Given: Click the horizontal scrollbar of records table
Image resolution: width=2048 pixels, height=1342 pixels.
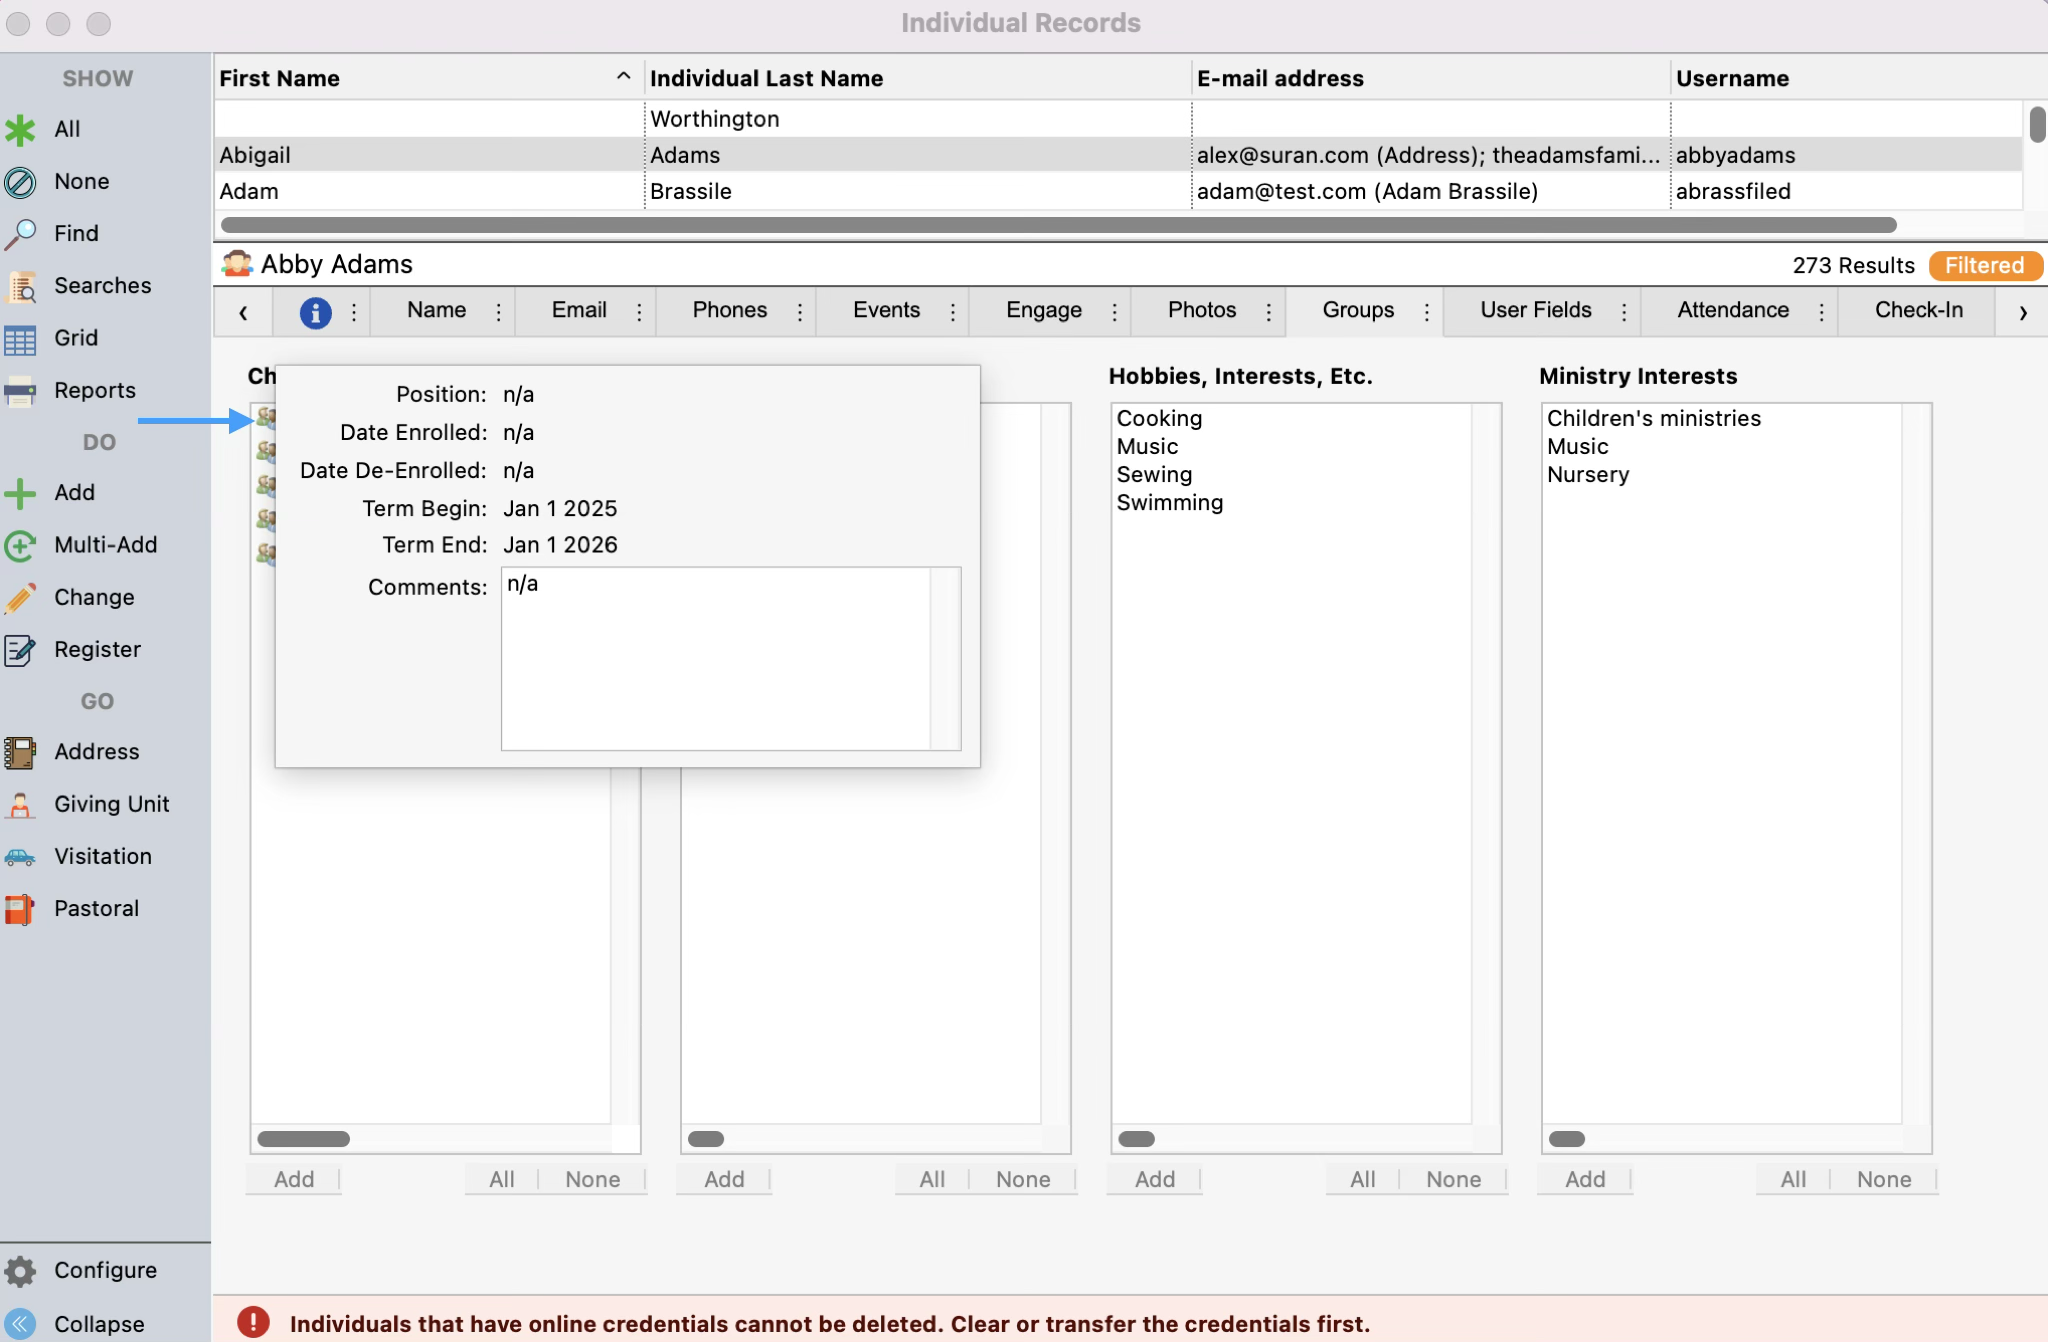Looking at the screenshot, I should point(1058,225).
